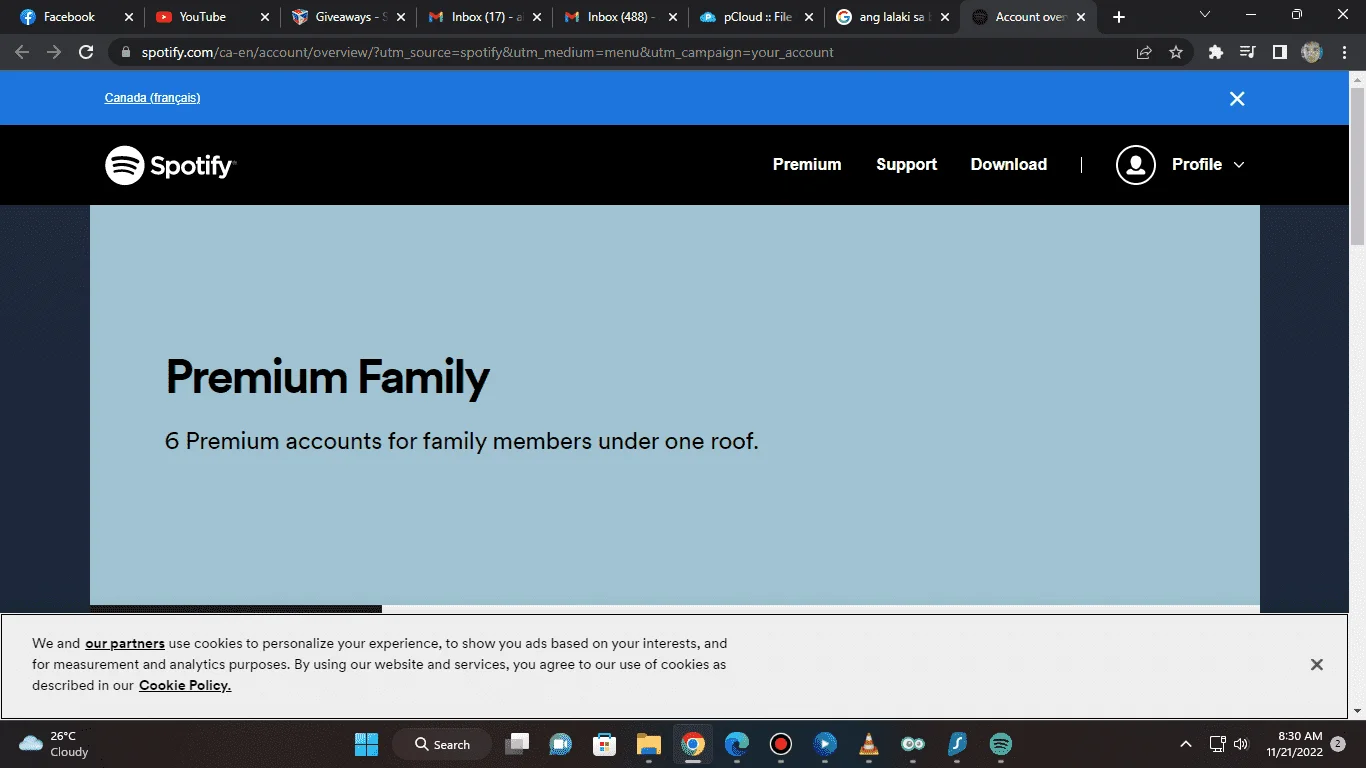Viewport: 1366px width, 768px height.
Task: Open the Profile avatar icon
Action: click(1135, 165)
